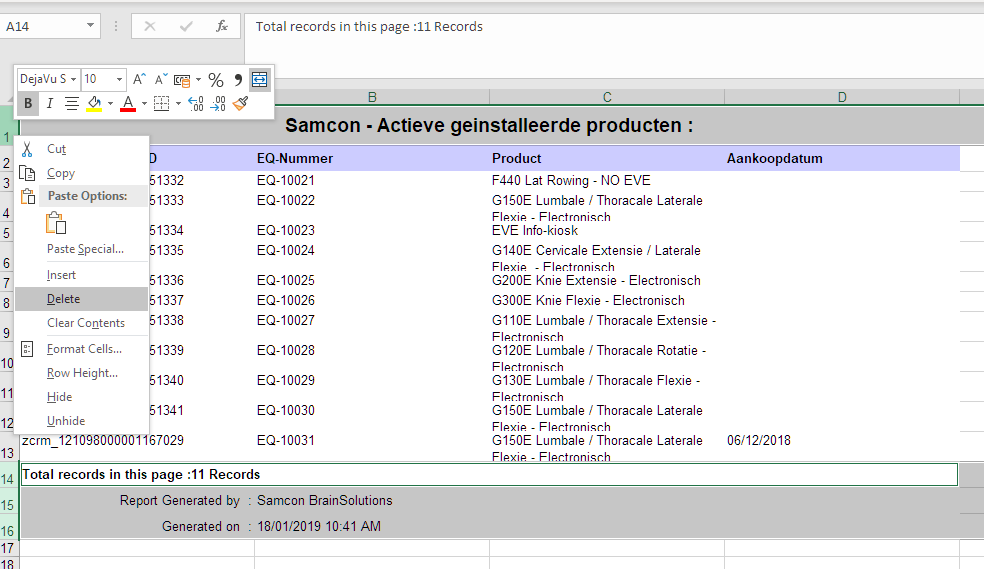Choose Cut from context menu

point(82,149)
